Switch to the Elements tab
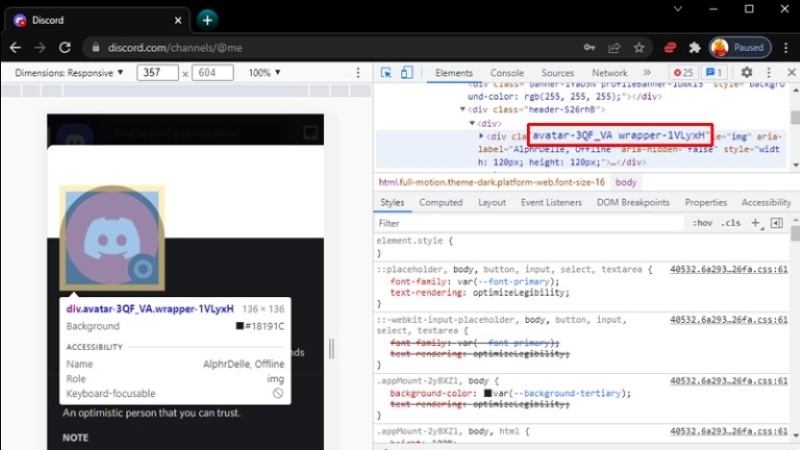This screenshot has height=450, width=800. (x=454, y=73)
